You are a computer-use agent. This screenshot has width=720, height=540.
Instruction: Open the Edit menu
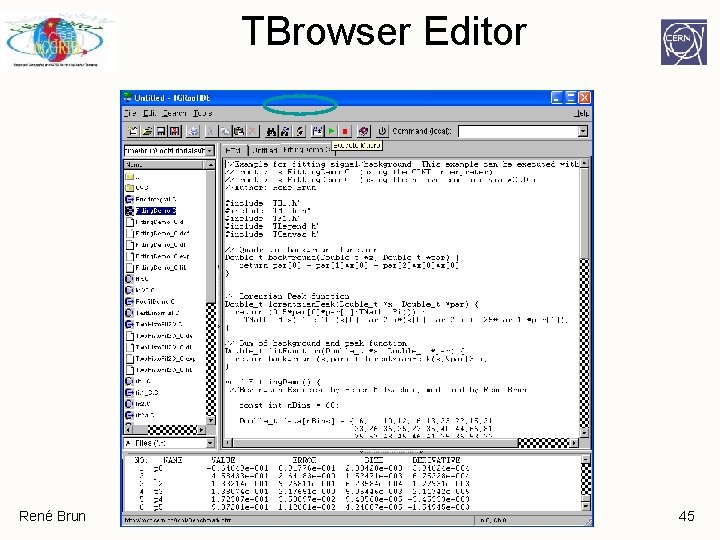pos(150,113)
